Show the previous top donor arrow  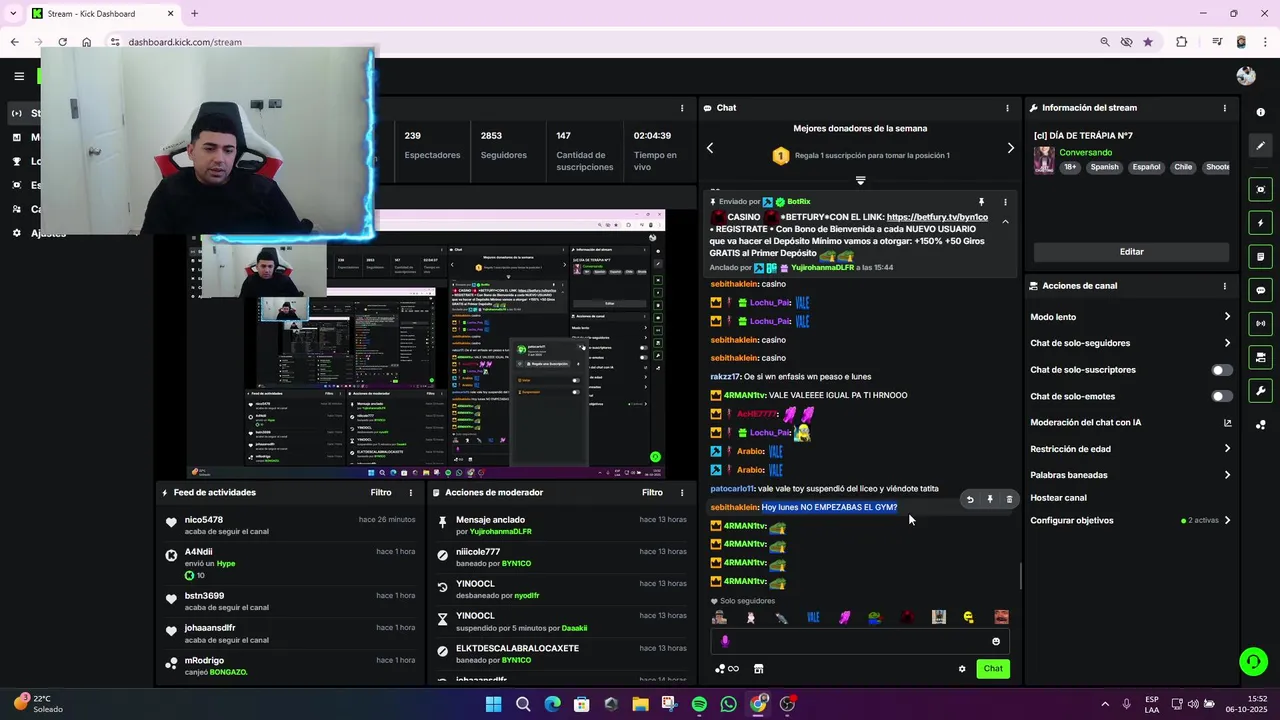click(x=710, y=148)
